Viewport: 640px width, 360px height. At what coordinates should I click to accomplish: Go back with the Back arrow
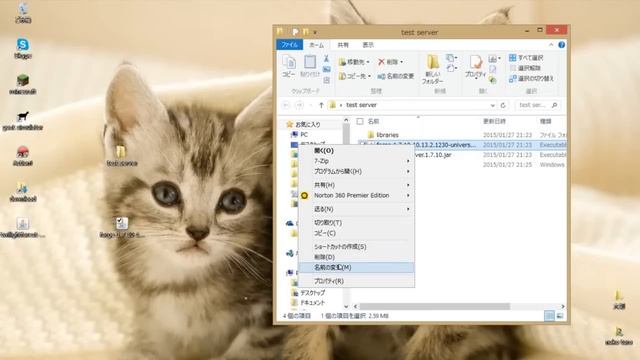point(286,105)
